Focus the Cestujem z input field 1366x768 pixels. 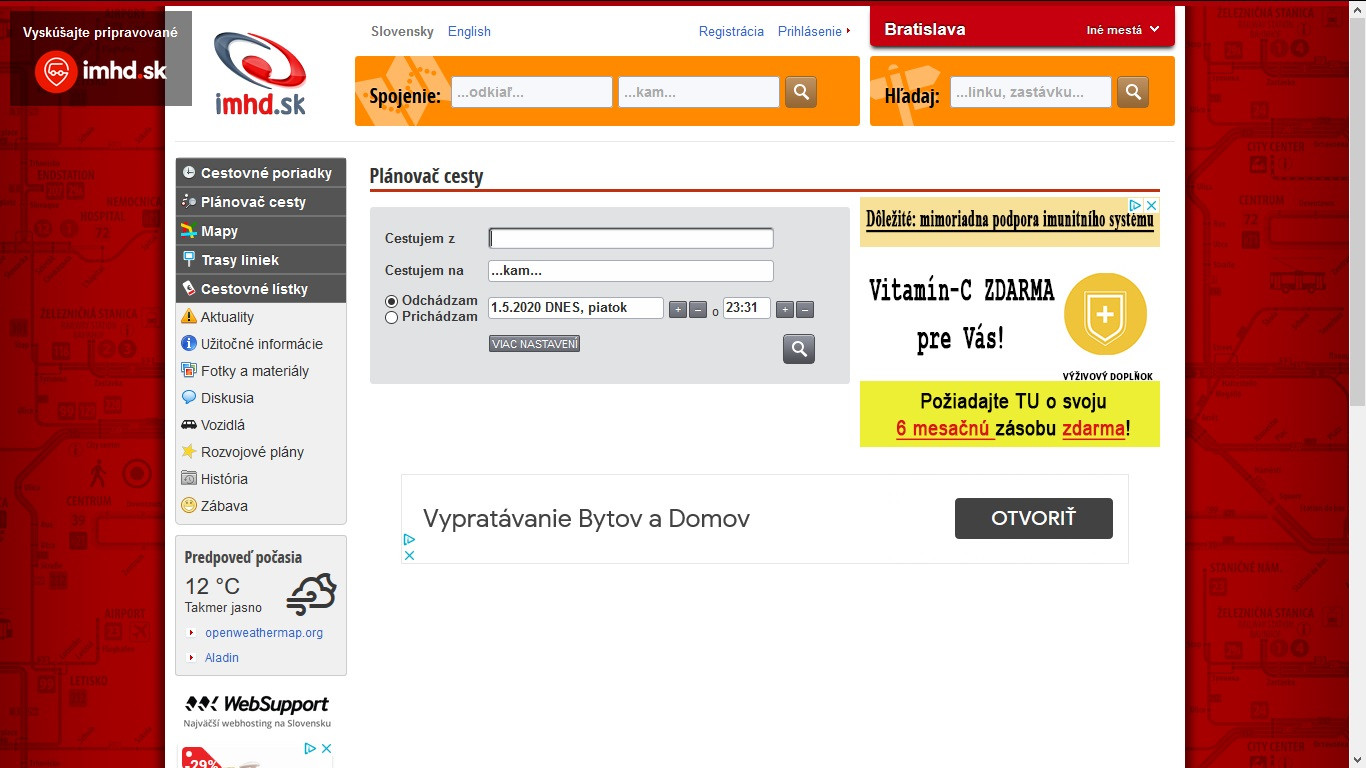(631, 238)
